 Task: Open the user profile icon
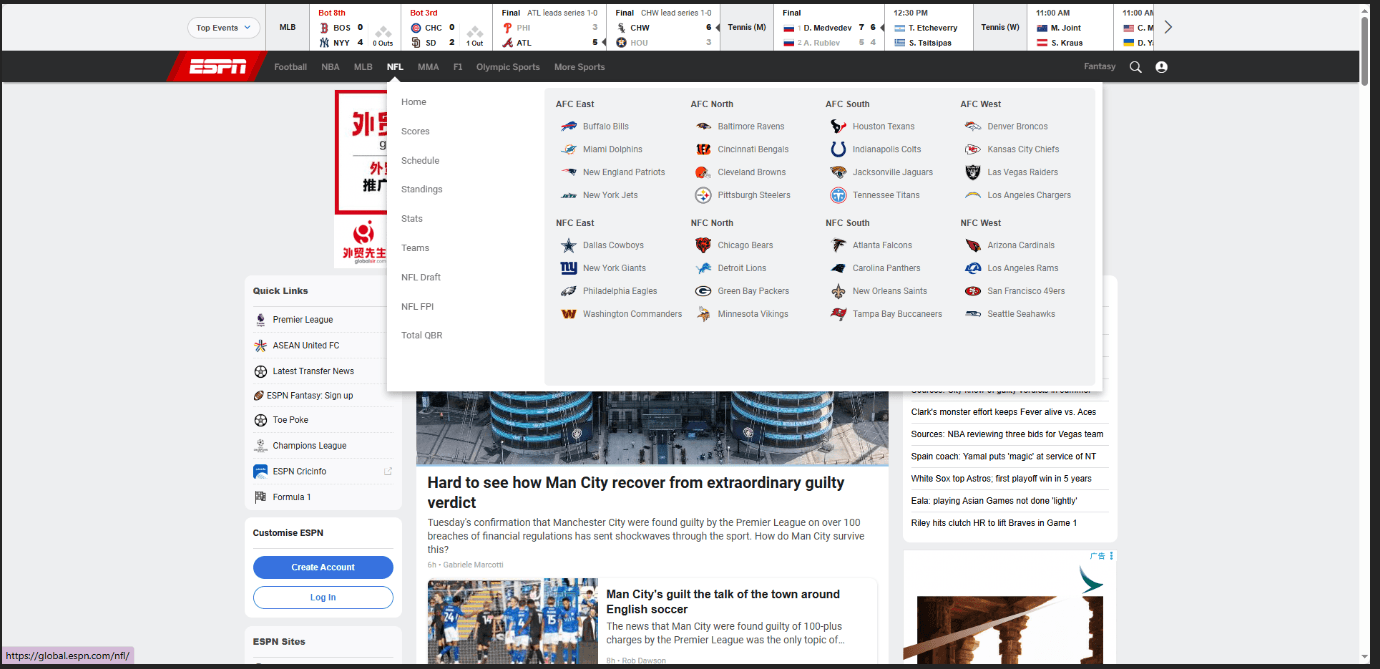[x=1161, y=67]
